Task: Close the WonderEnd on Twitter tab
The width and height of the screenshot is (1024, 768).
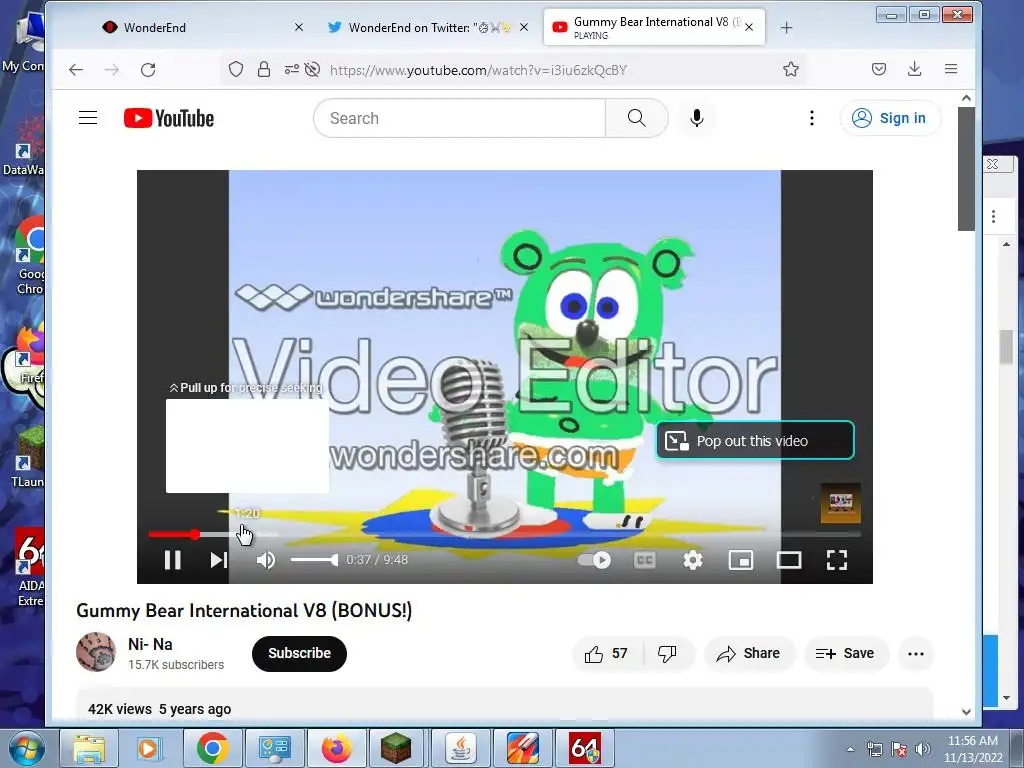Action: coord(524,27)
